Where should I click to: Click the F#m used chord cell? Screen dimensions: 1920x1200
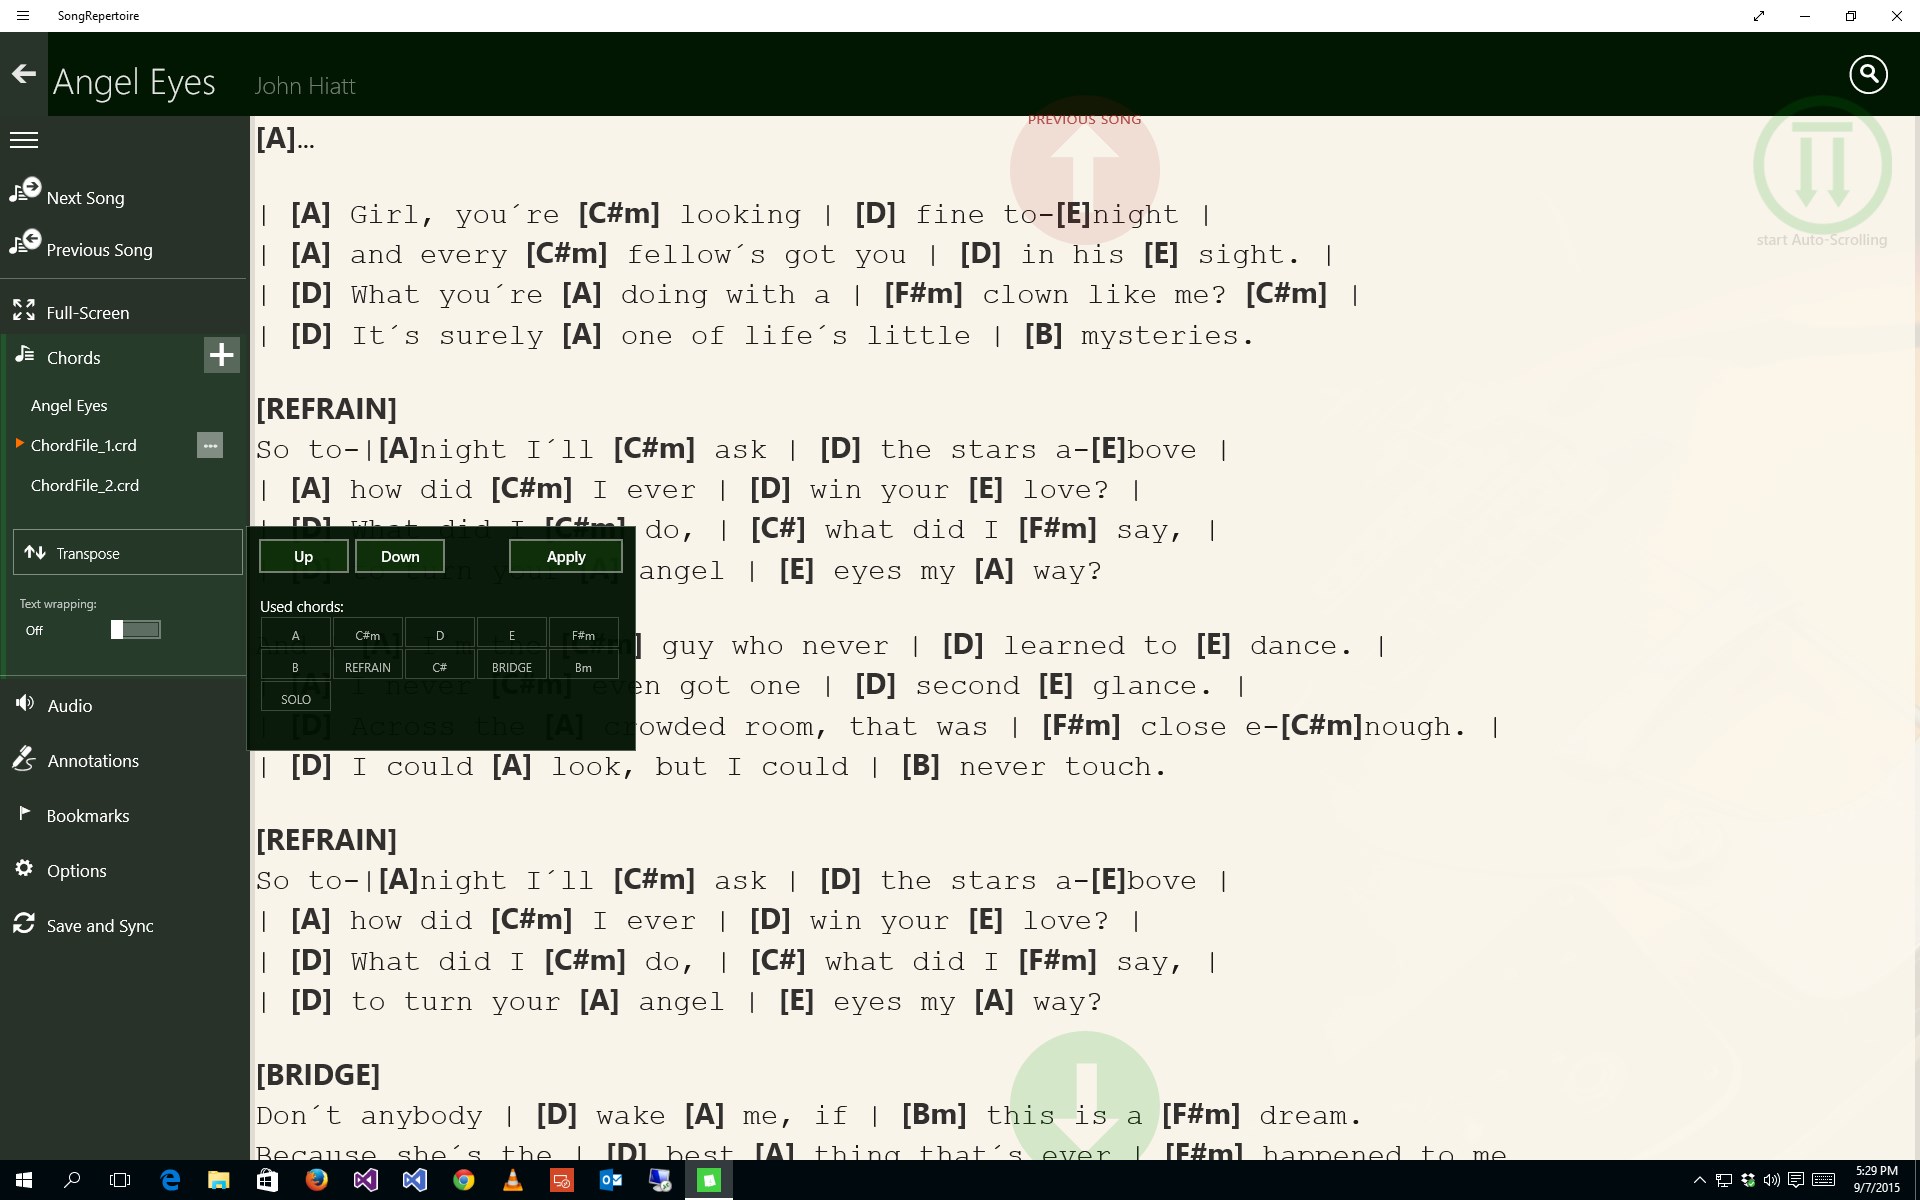pyautogui.click(x=583, y=635)
